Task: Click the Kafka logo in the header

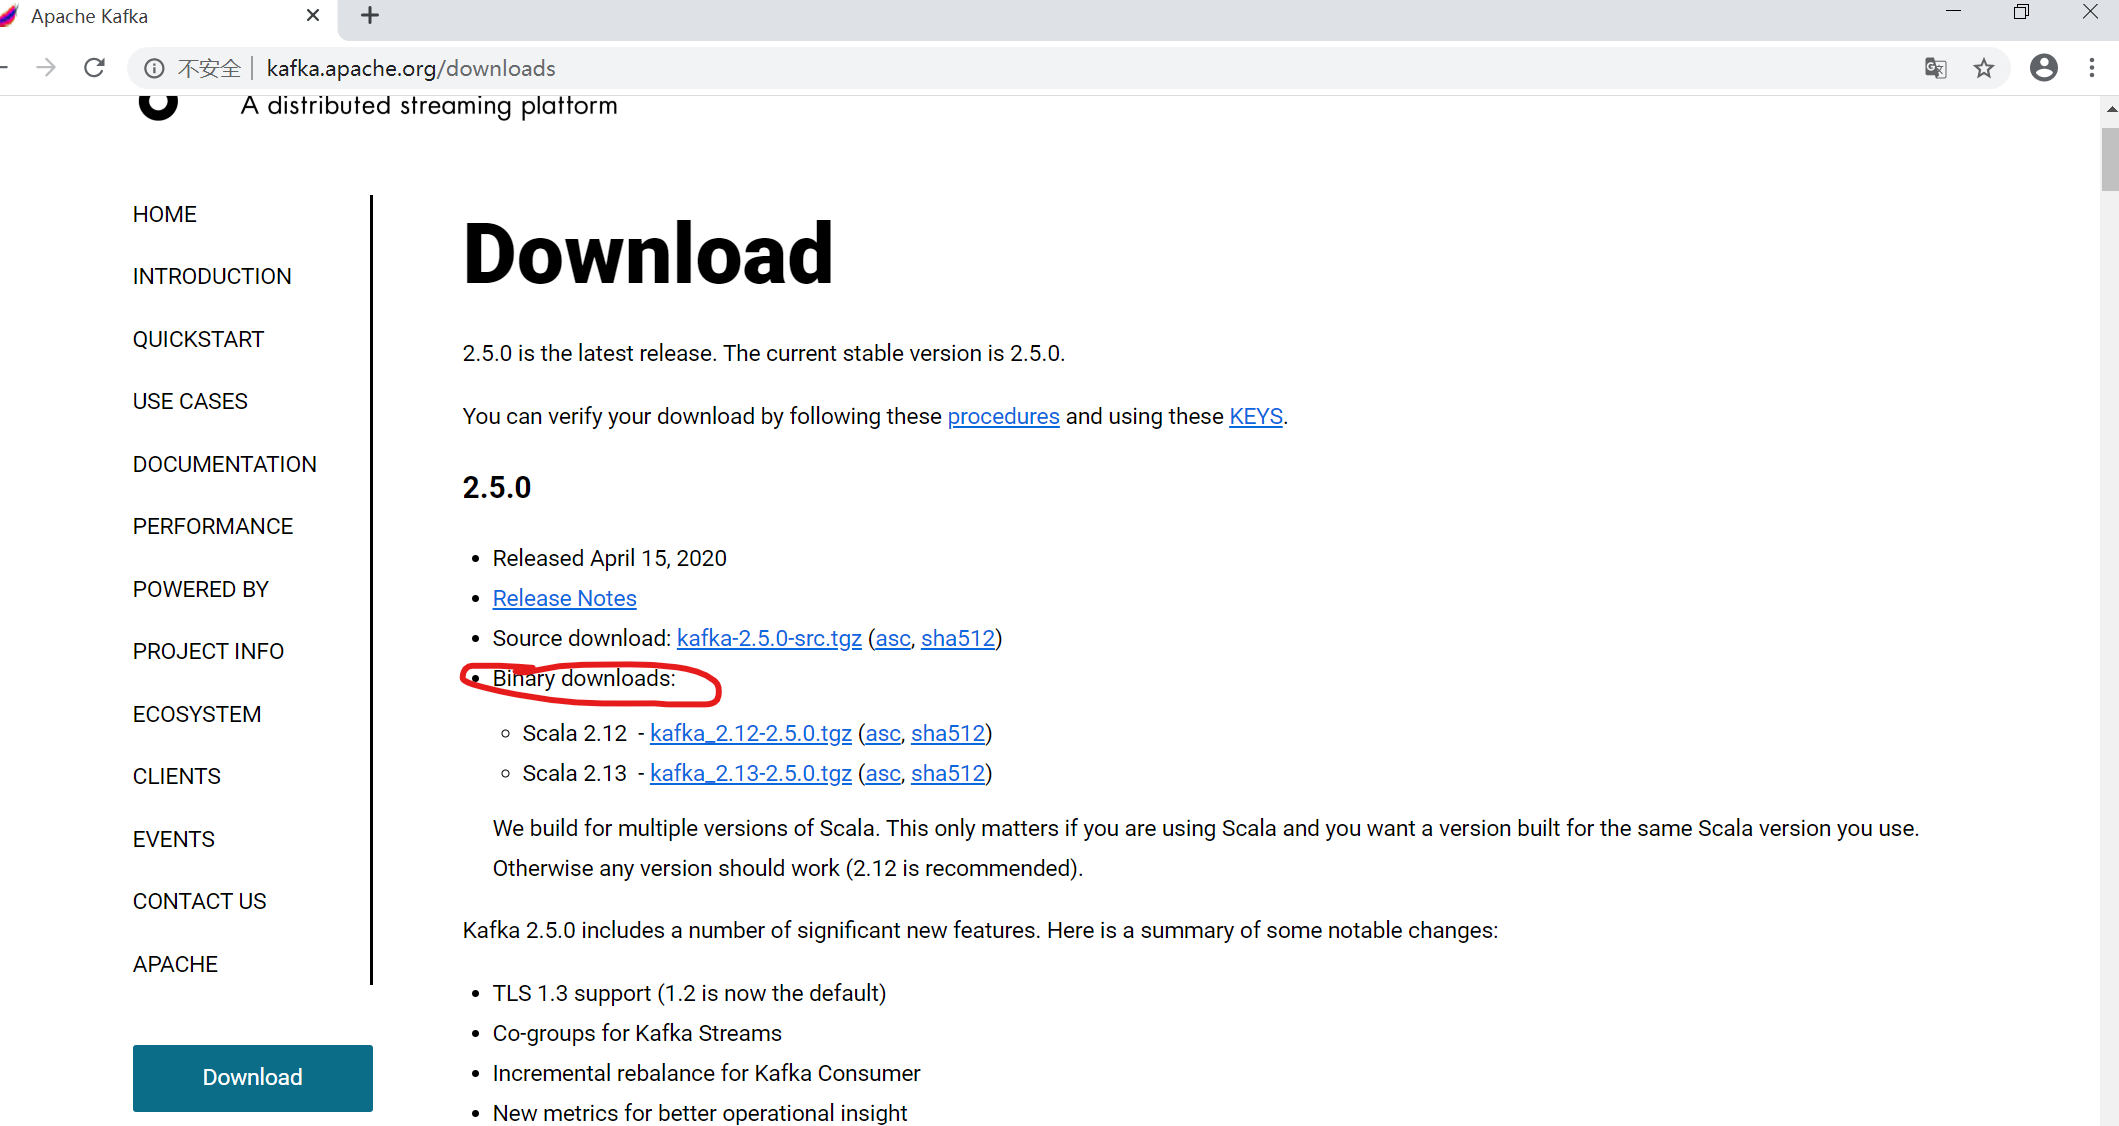Action: click(158, 106)
